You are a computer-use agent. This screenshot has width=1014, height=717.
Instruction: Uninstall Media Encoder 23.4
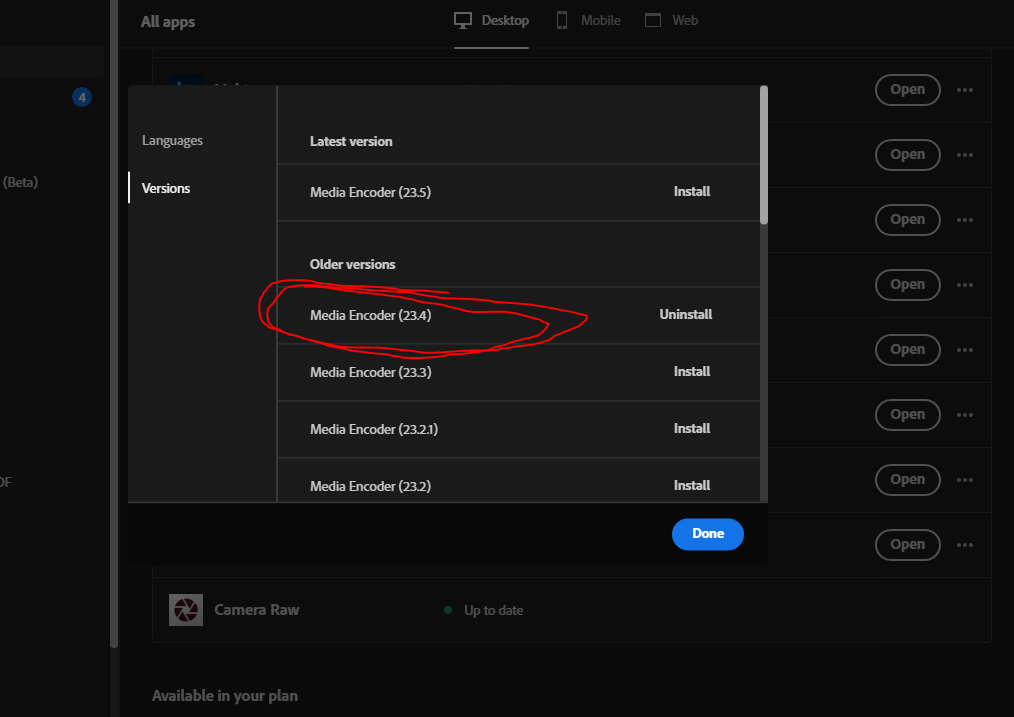(685, 314)
